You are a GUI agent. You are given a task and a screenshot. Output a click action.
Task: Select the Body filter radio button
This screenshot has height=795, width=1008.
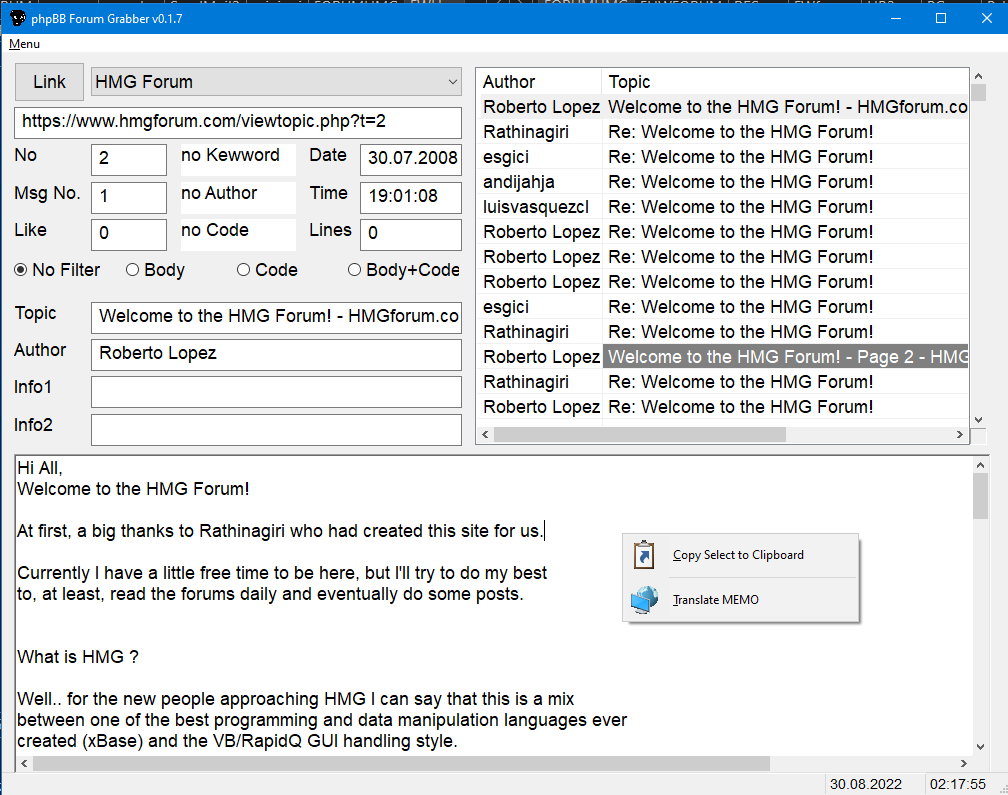132,270
